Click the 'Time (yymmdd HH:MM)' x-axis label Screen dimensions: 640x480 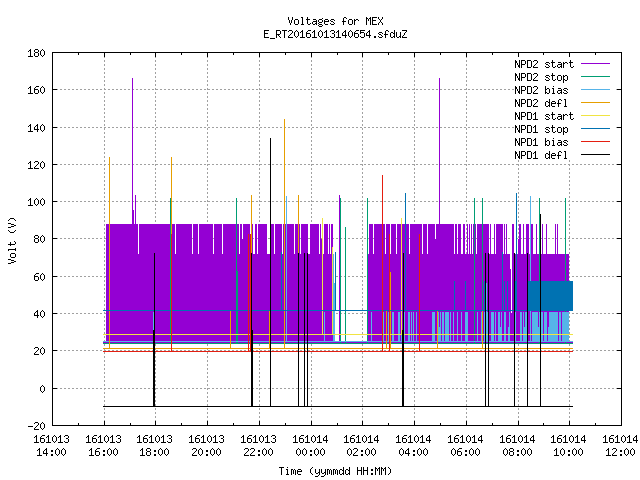(335, 471)
